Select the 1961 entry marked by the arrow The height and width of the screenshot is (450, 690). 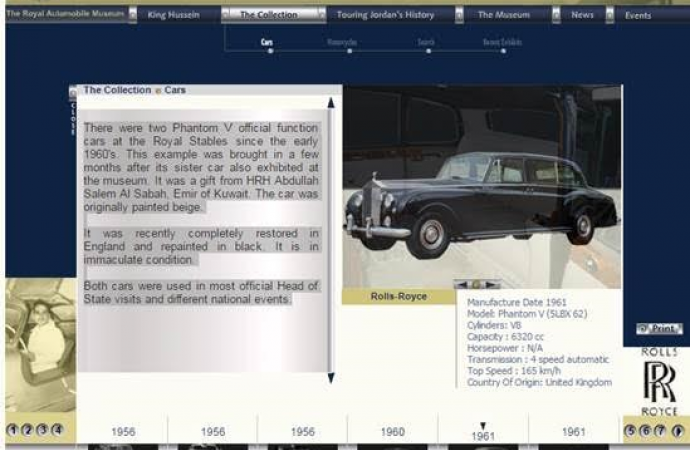483,435
